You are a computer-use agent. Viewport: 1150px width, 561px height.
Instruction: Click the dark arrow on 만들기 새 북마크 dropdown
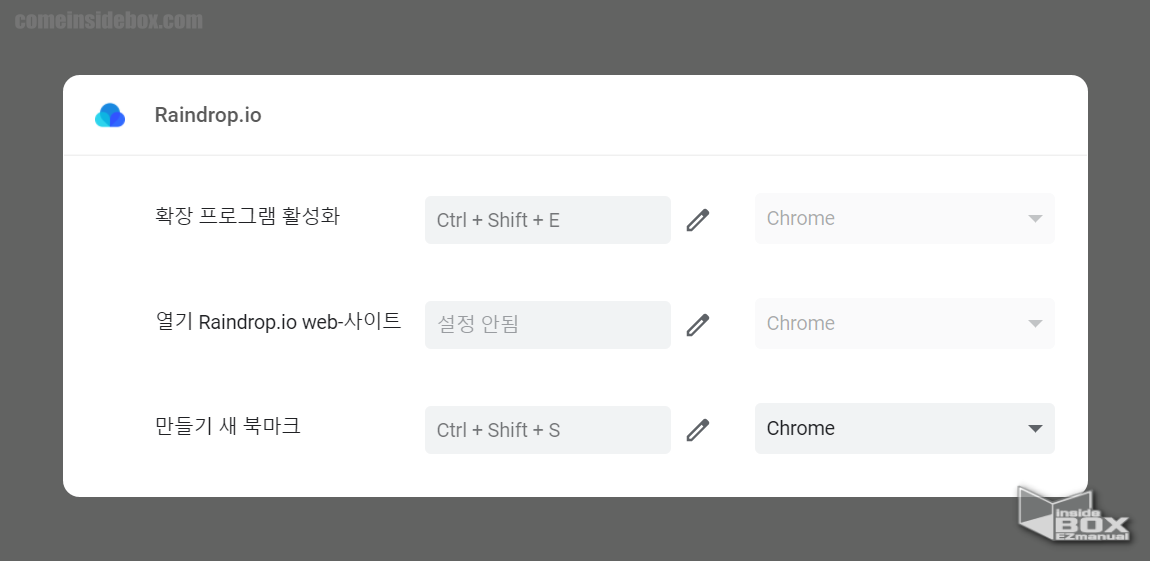pos(1035,429)
